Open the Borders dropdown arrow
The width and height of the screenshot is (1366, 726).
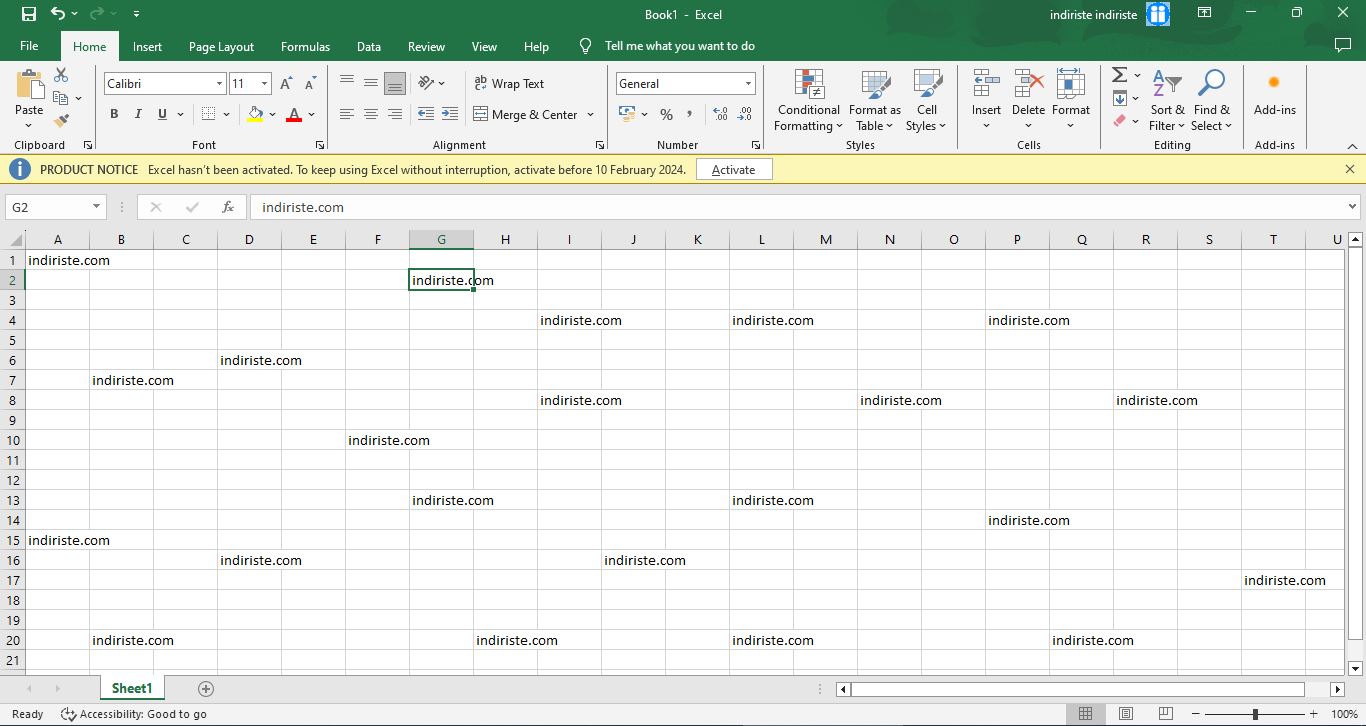[x=227, y=114]
